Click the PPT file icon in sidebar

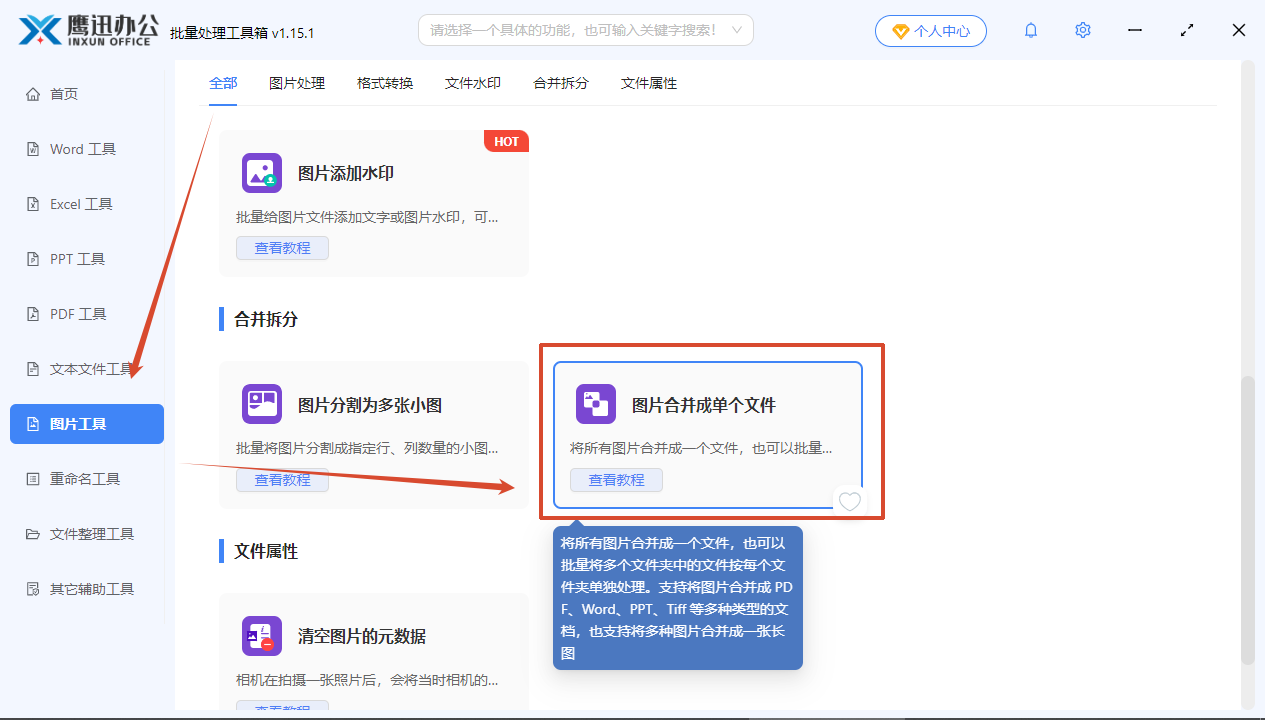[x=33, y=259]
